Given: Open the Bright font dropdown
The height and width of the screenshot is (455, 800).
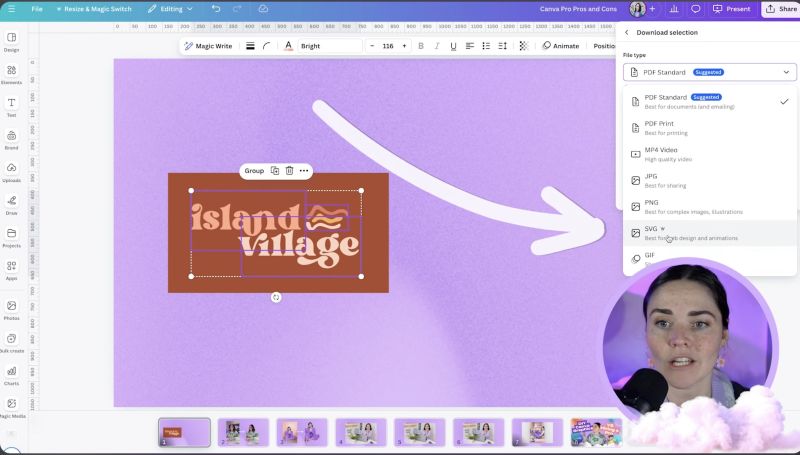Looking at the screenshot, I should point(330,46).
